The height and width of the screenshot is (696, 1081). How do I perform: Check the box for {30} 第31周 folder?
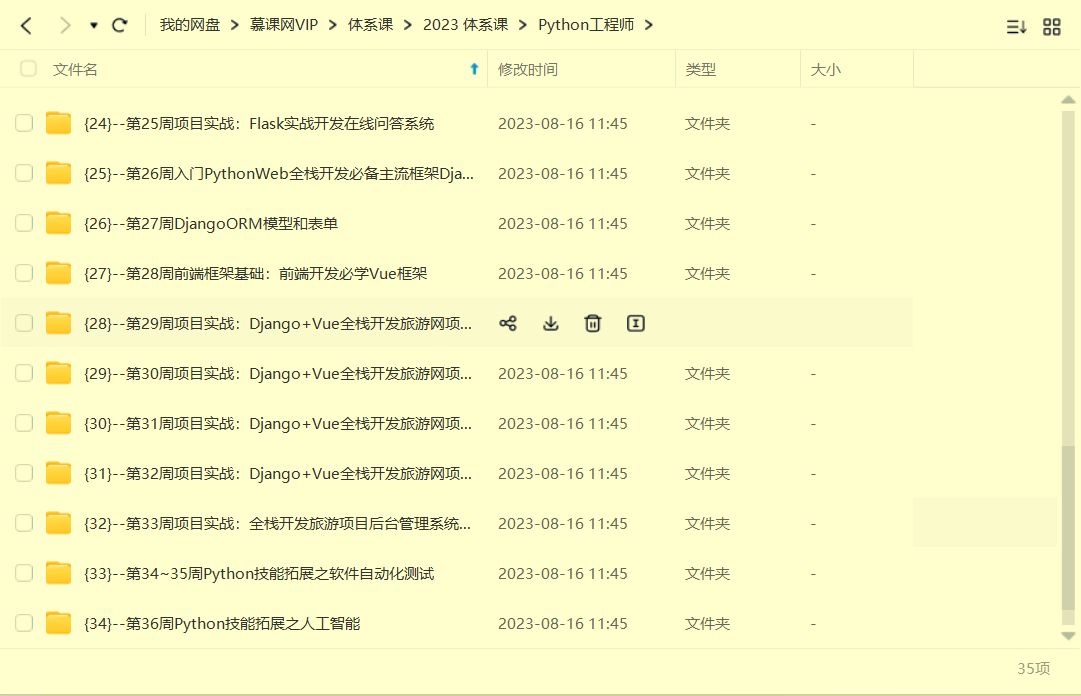[x=24, y=423]
